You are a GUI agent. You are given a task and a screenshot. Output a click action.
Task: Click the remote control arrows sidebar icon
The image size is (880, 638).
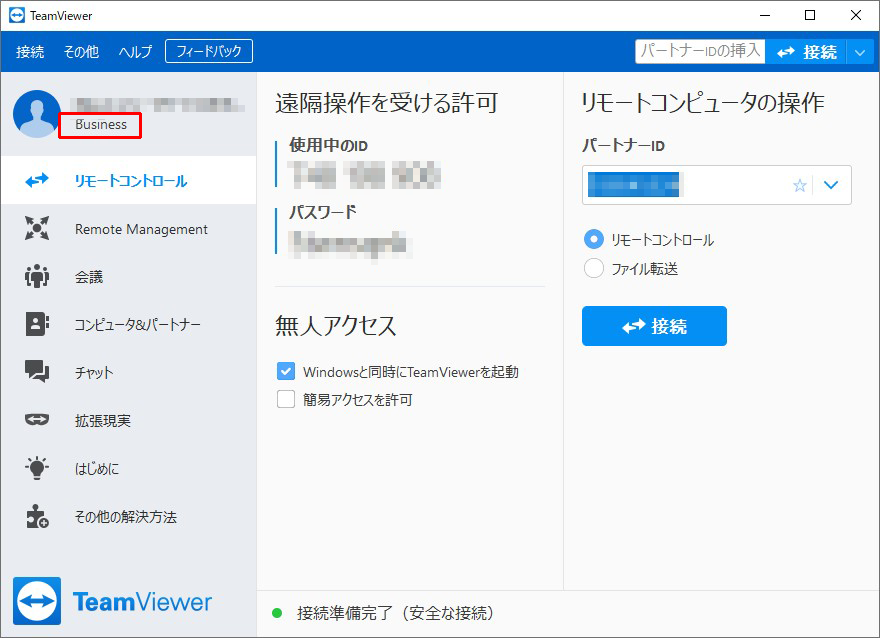coord(37,180)
